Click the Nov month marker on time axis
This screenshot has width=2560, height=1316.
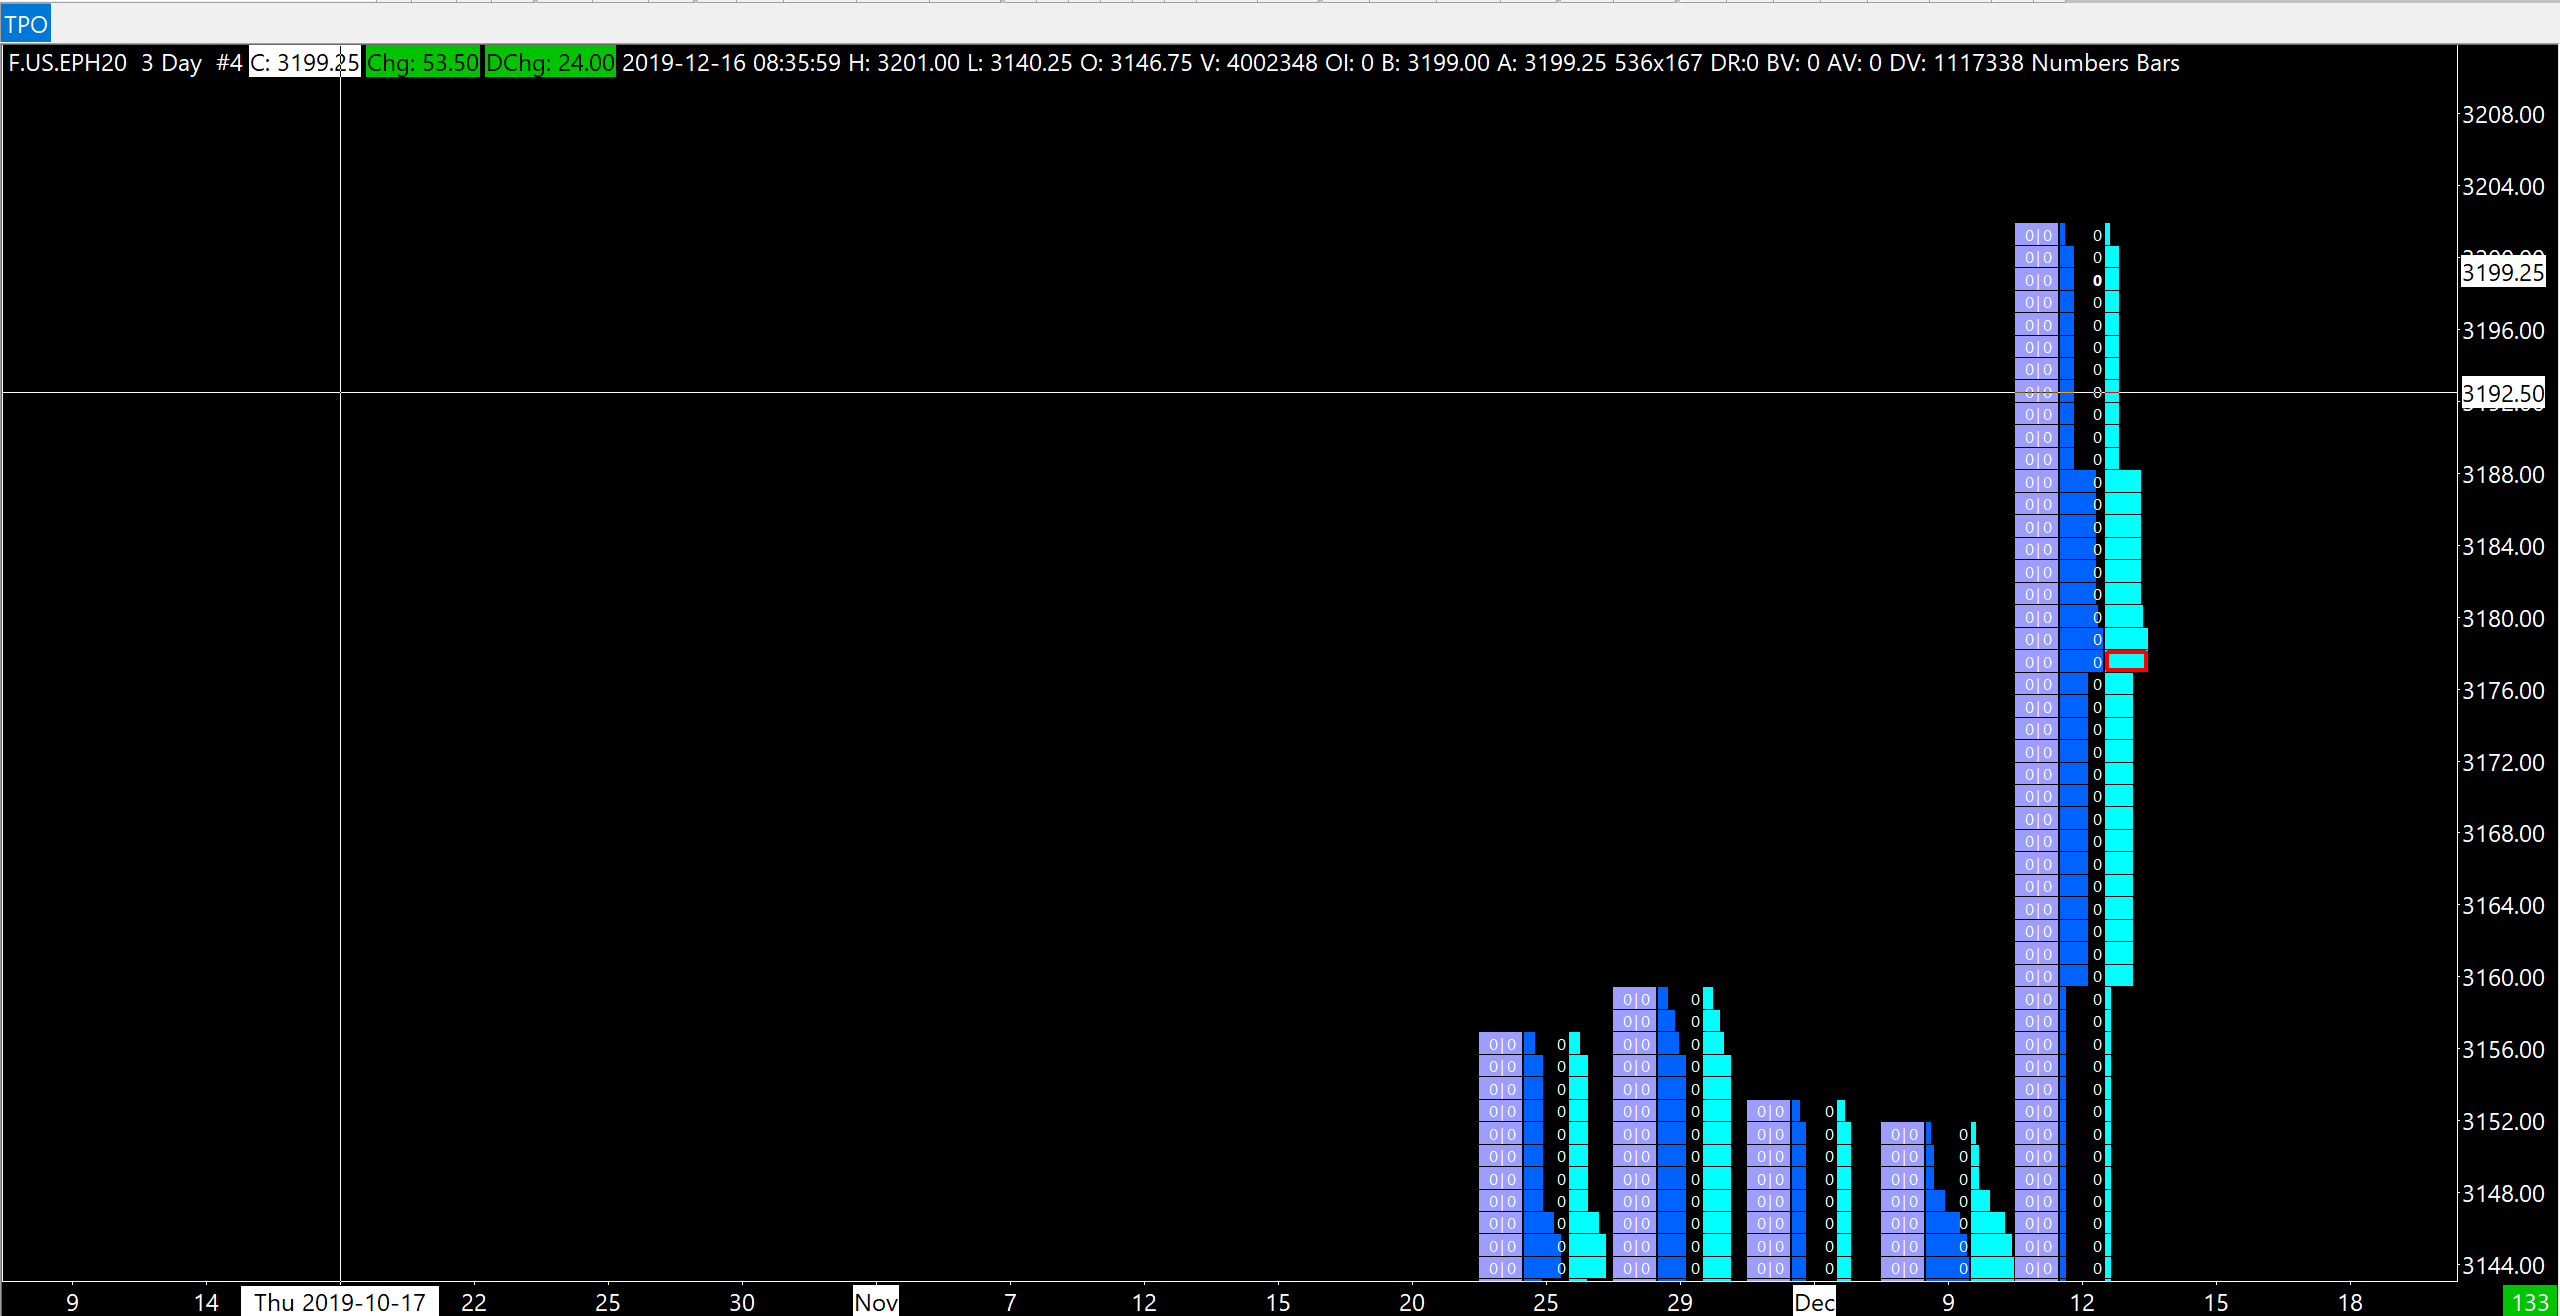875,1302
